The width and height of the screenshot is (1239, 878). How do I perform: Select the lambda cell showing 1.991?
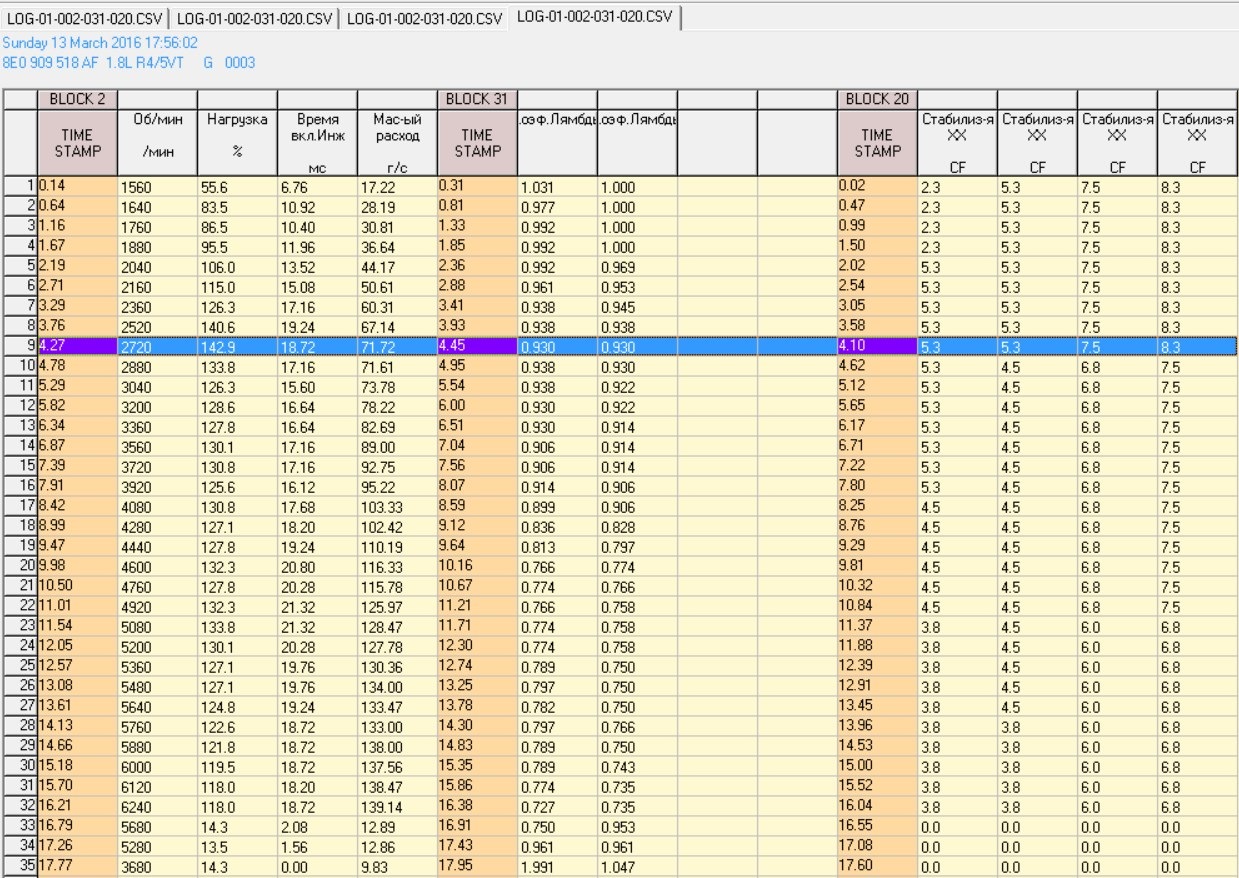click(x=557, y=867)
